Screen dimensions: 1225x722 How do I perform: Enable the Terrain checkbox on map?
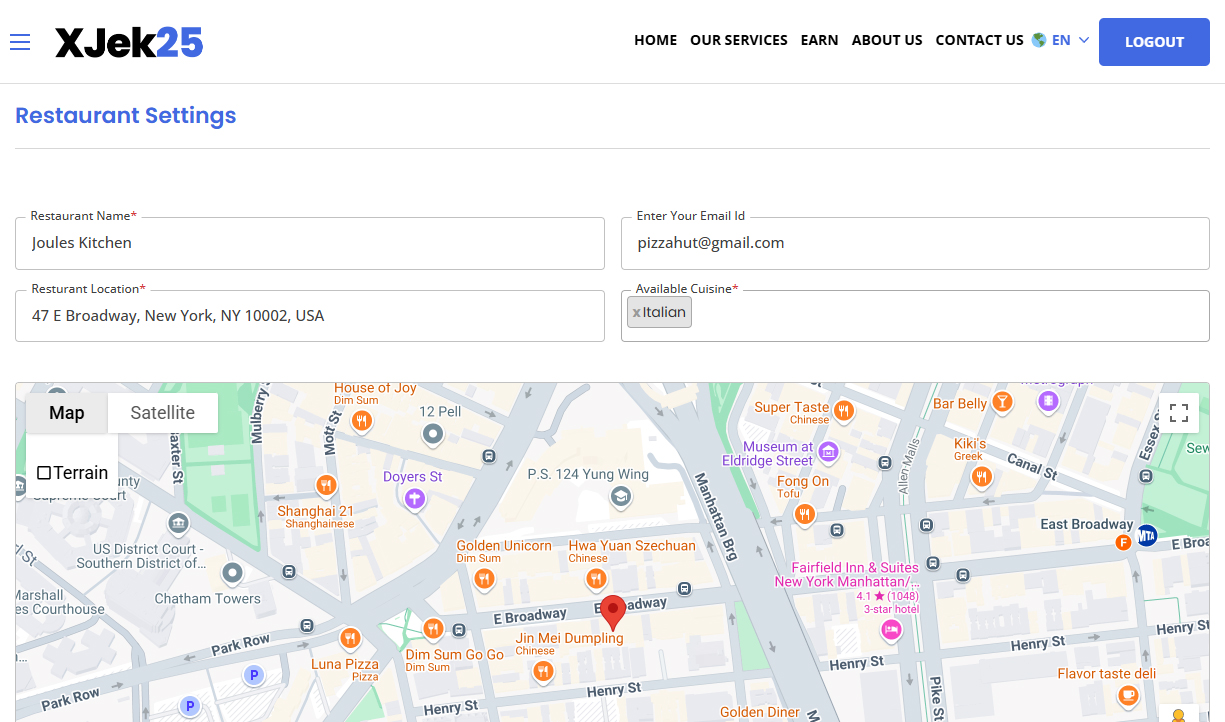(44, 473)
